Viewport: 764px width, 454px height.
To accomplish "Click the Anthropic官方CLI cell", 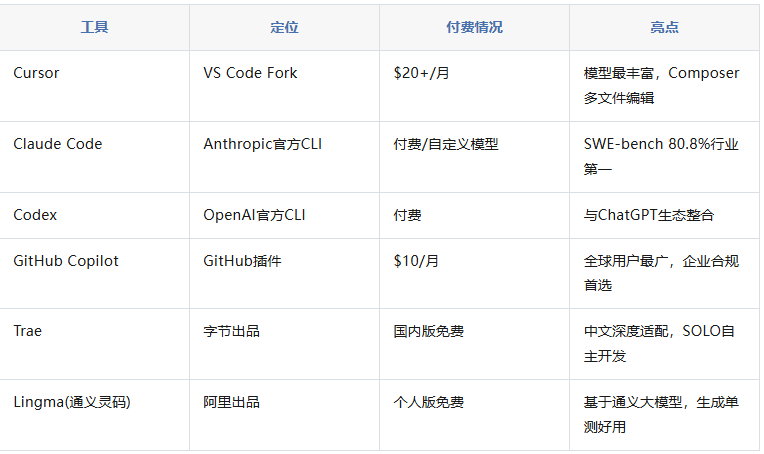I will pos(285,157).
